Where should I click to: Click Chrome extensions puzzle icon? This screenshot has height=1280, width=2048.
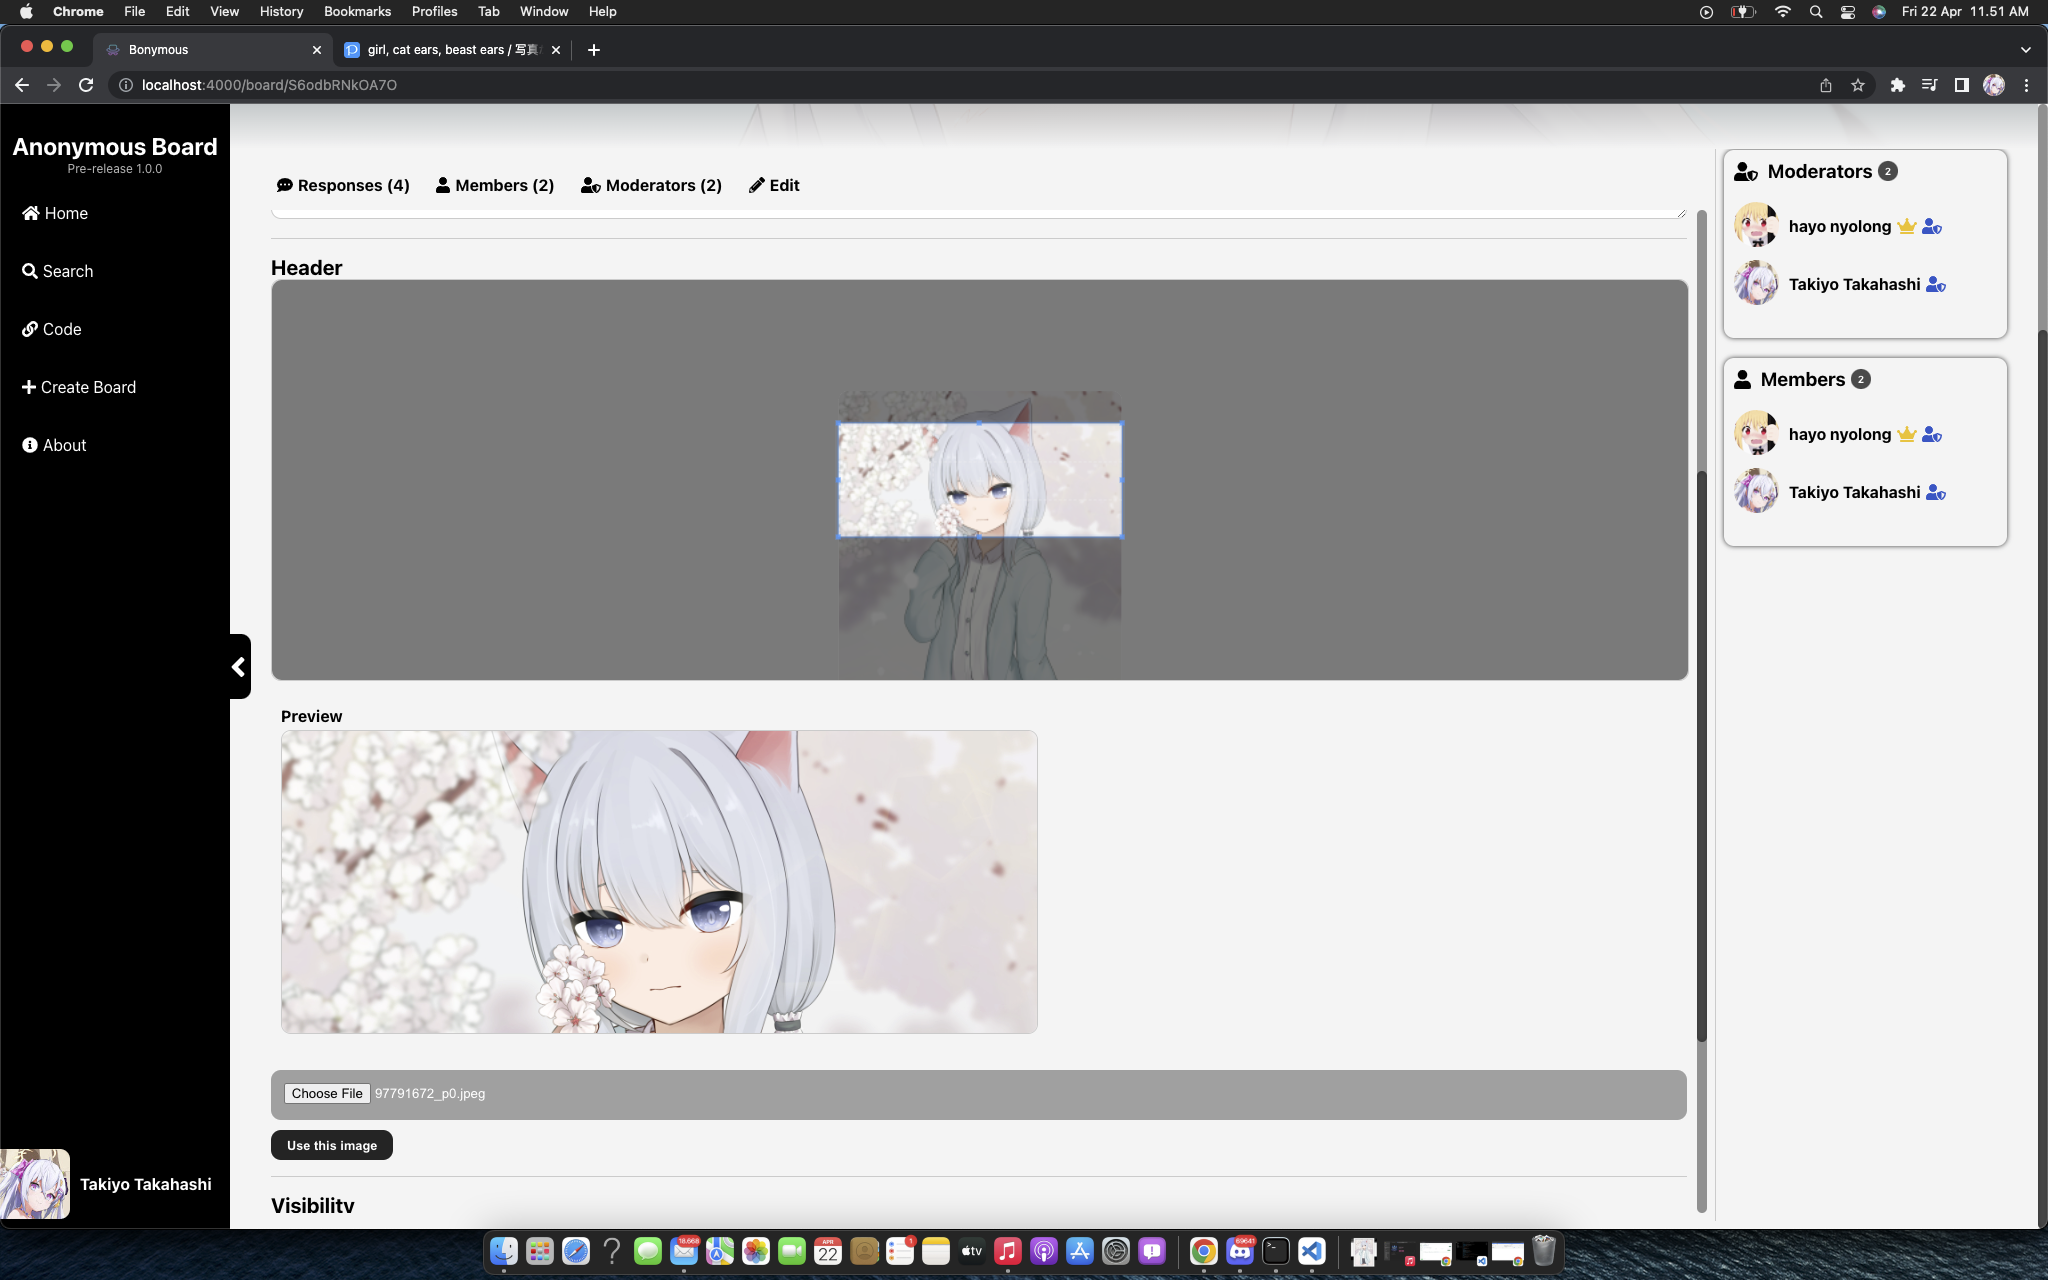tap(1897, 85)
